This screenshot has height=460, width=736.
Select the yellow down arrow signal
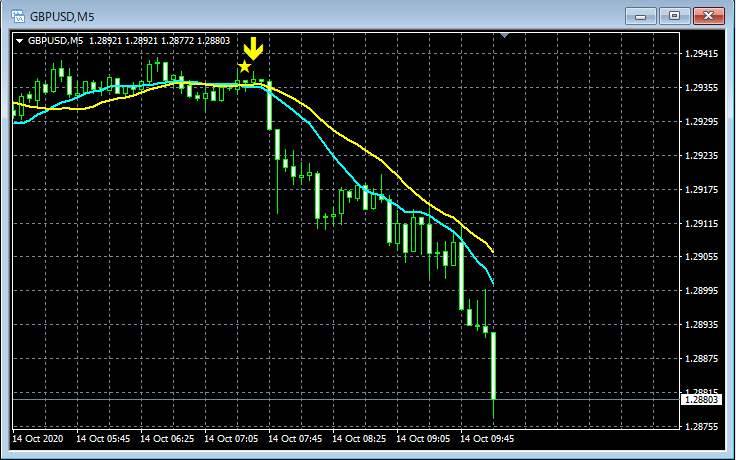pyautogui.click(x=253, y=49)
